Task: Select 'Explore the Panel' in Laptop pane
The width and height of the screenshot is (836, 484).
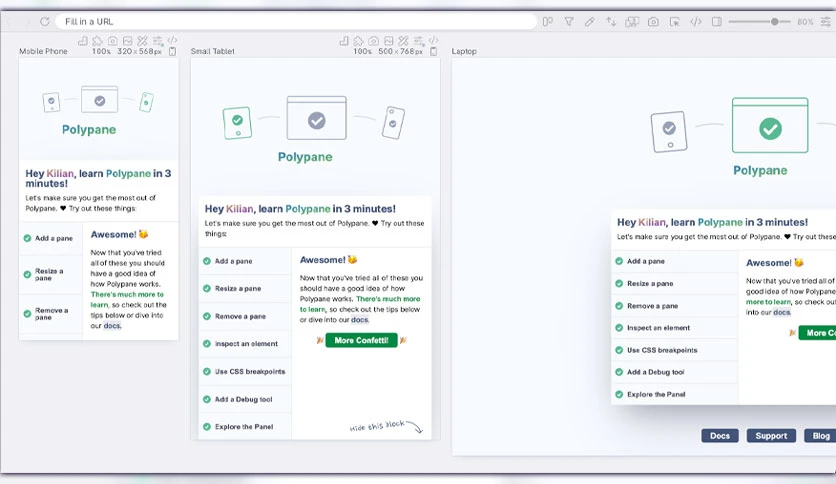Action: point(674,394)
